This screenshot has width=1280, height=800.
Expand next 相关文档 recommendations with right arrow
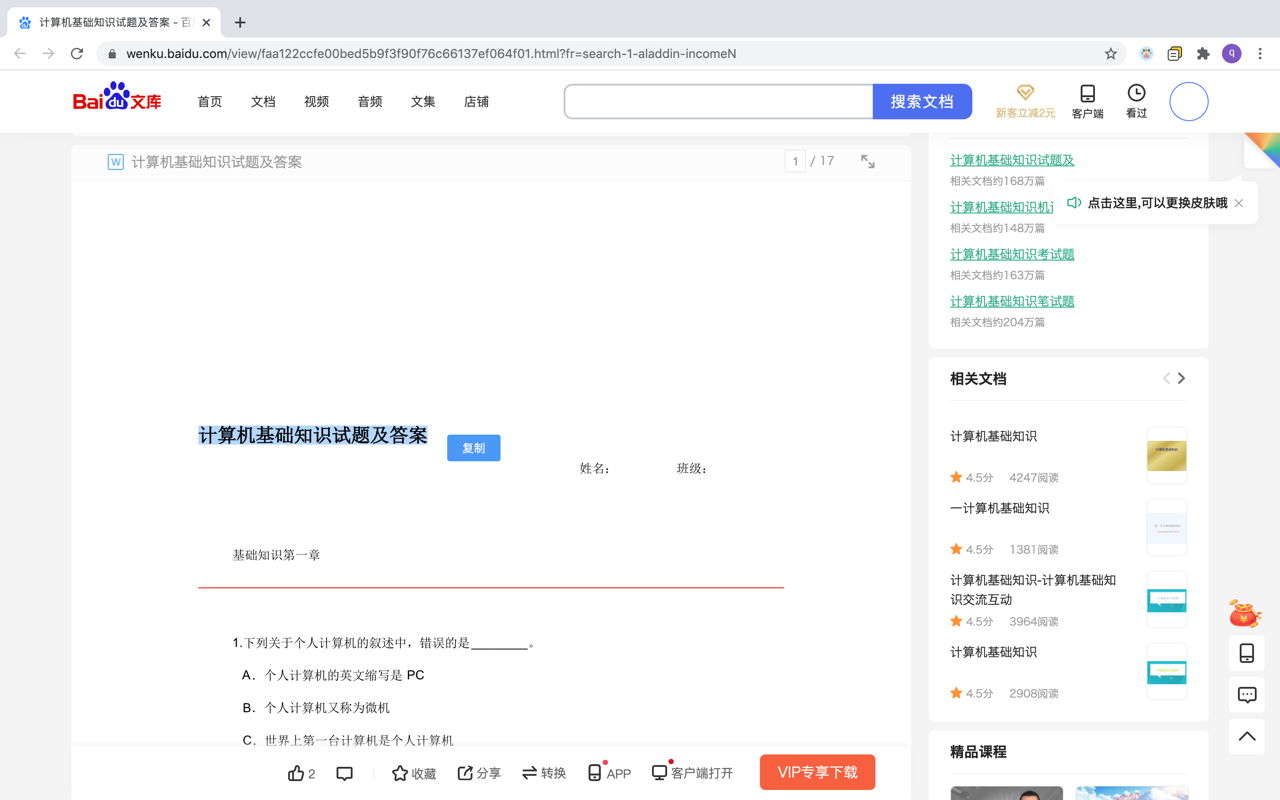pyautogui.click(x=1183, y=378)
